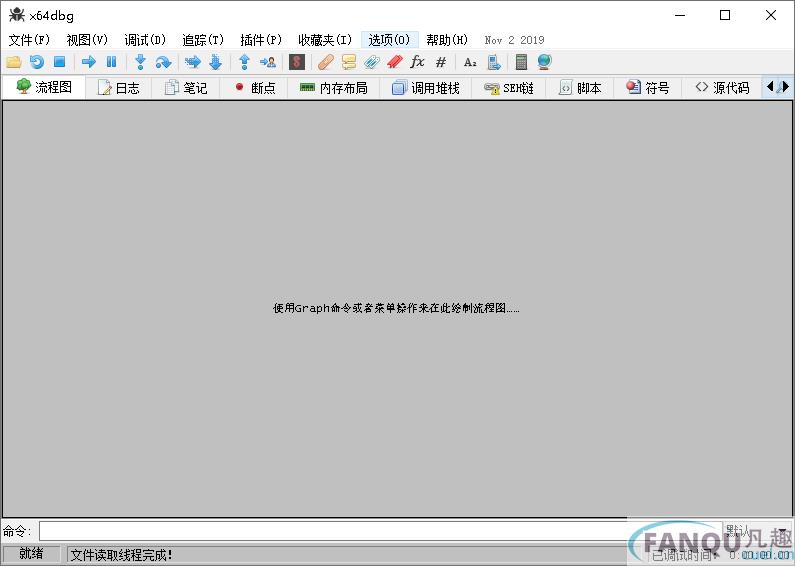Screen dimensions: 795x566
Task: Click the open file folder icon
Action: [x=14, y=62]
